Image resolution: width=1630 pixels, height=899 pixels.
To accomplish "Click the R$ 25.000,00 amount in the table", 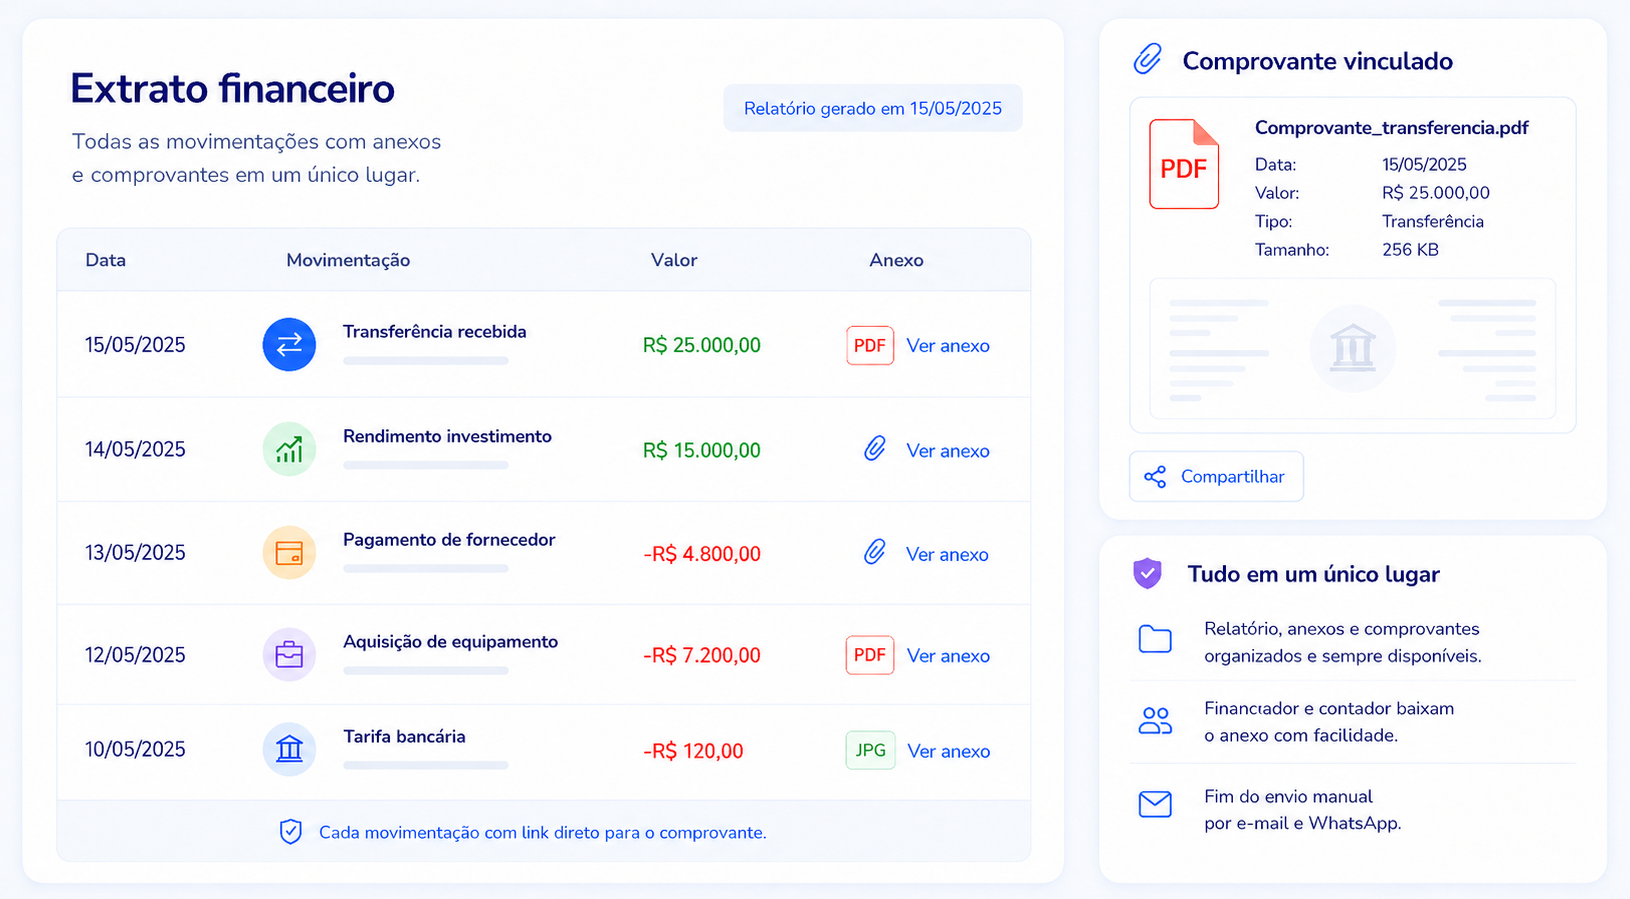I will click(x=701, y=345).
